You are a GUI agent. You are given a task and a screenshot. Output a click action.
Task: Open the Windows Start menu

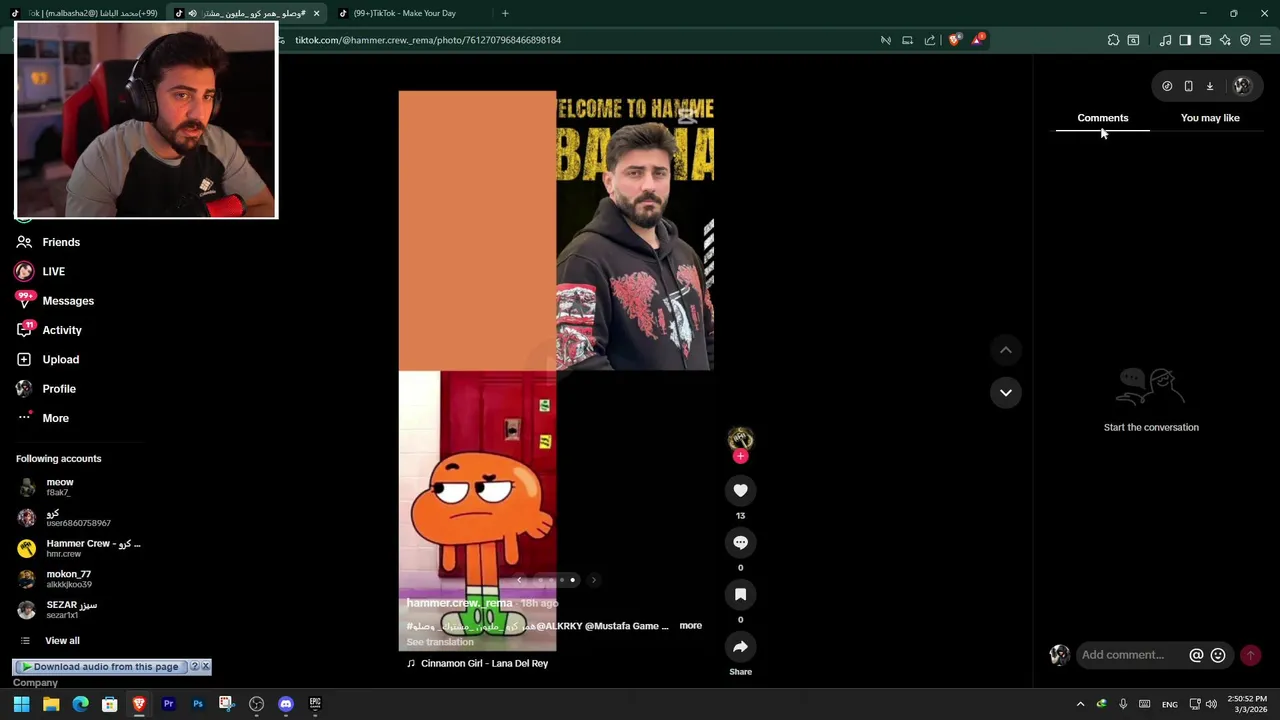coord(21,704)
